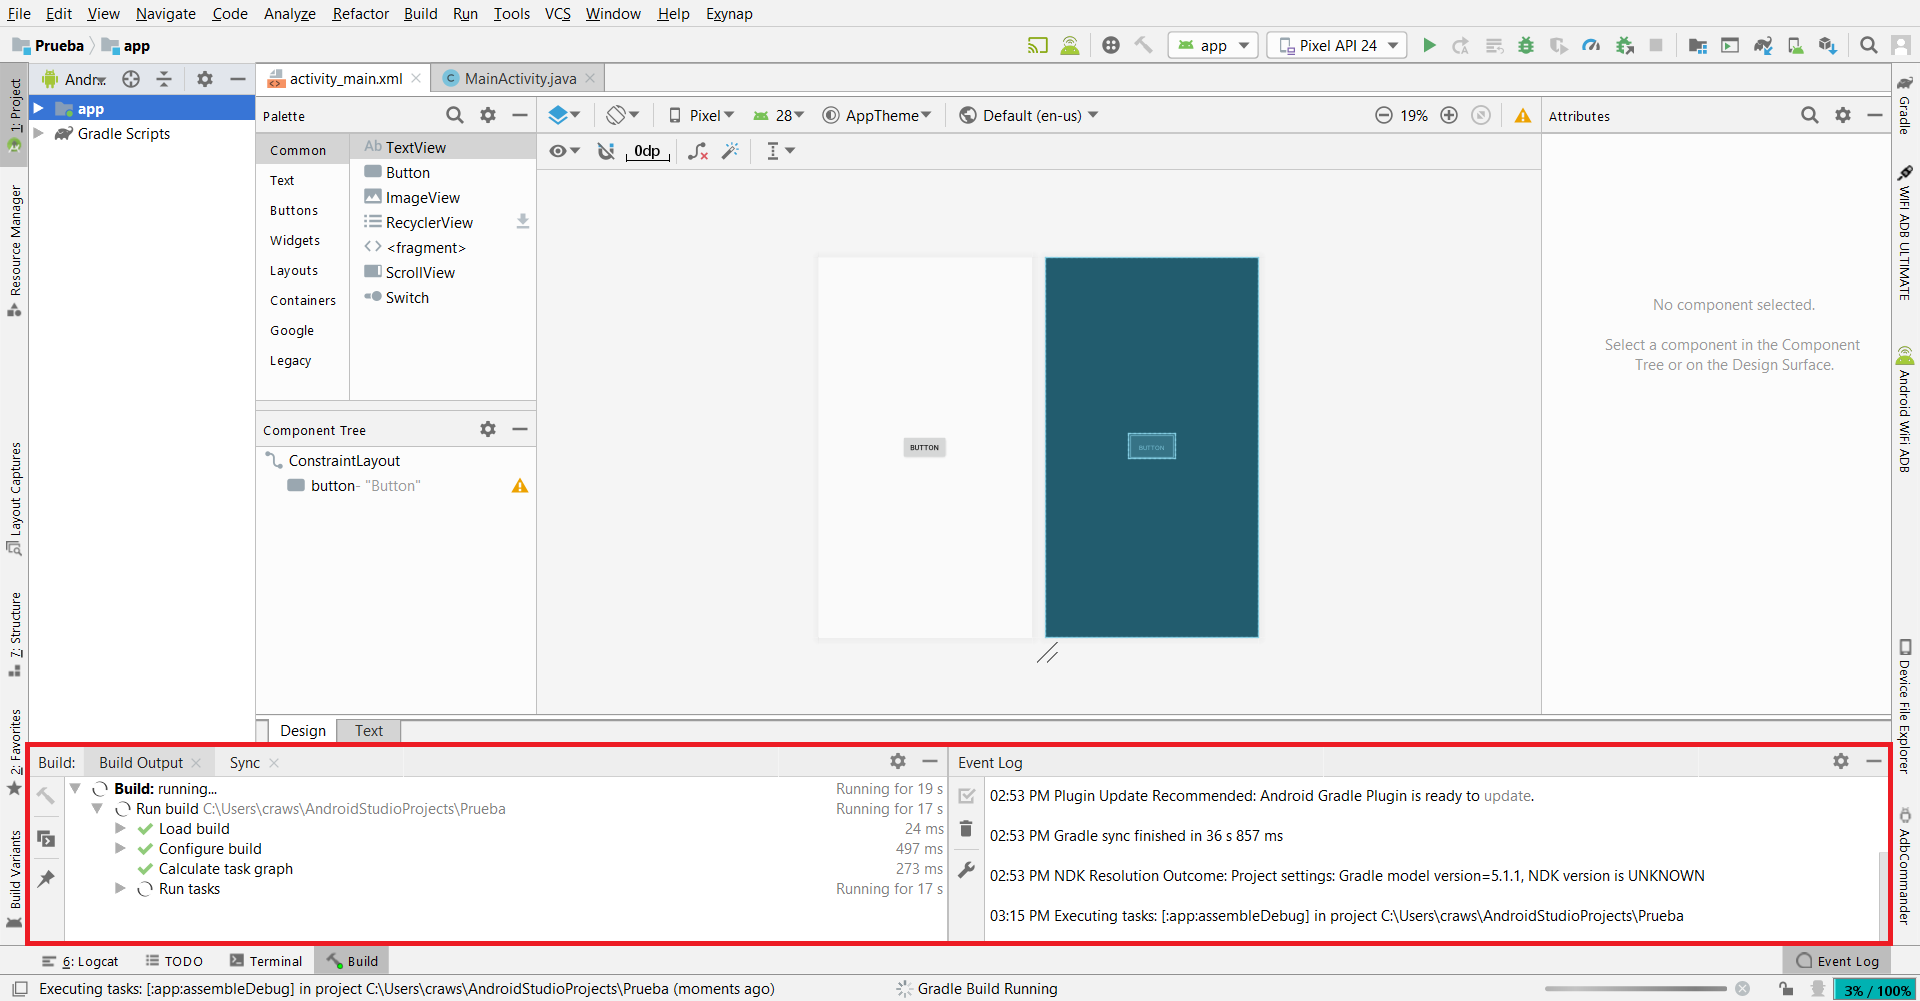Click the scroll from source target icon in Project panel
Screen dimensions: 1920x1001
click(x=131, y=79)
